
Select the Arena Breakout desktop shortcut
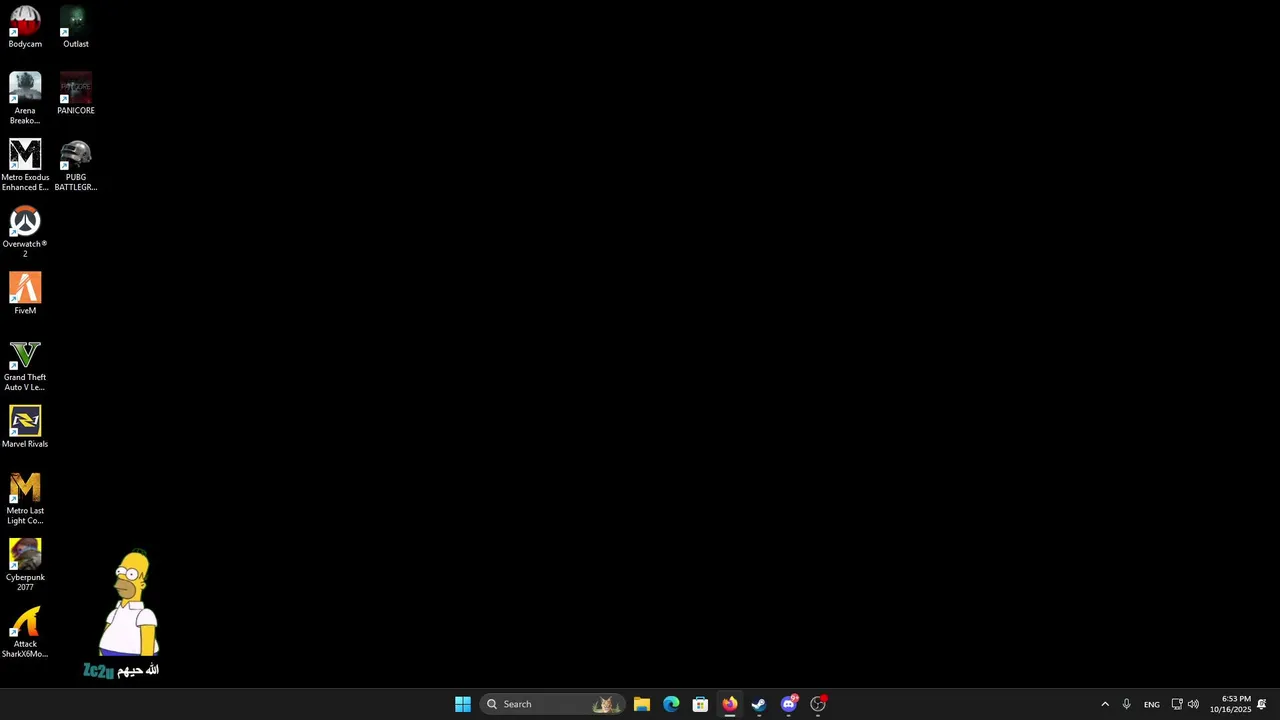(25, 98)
